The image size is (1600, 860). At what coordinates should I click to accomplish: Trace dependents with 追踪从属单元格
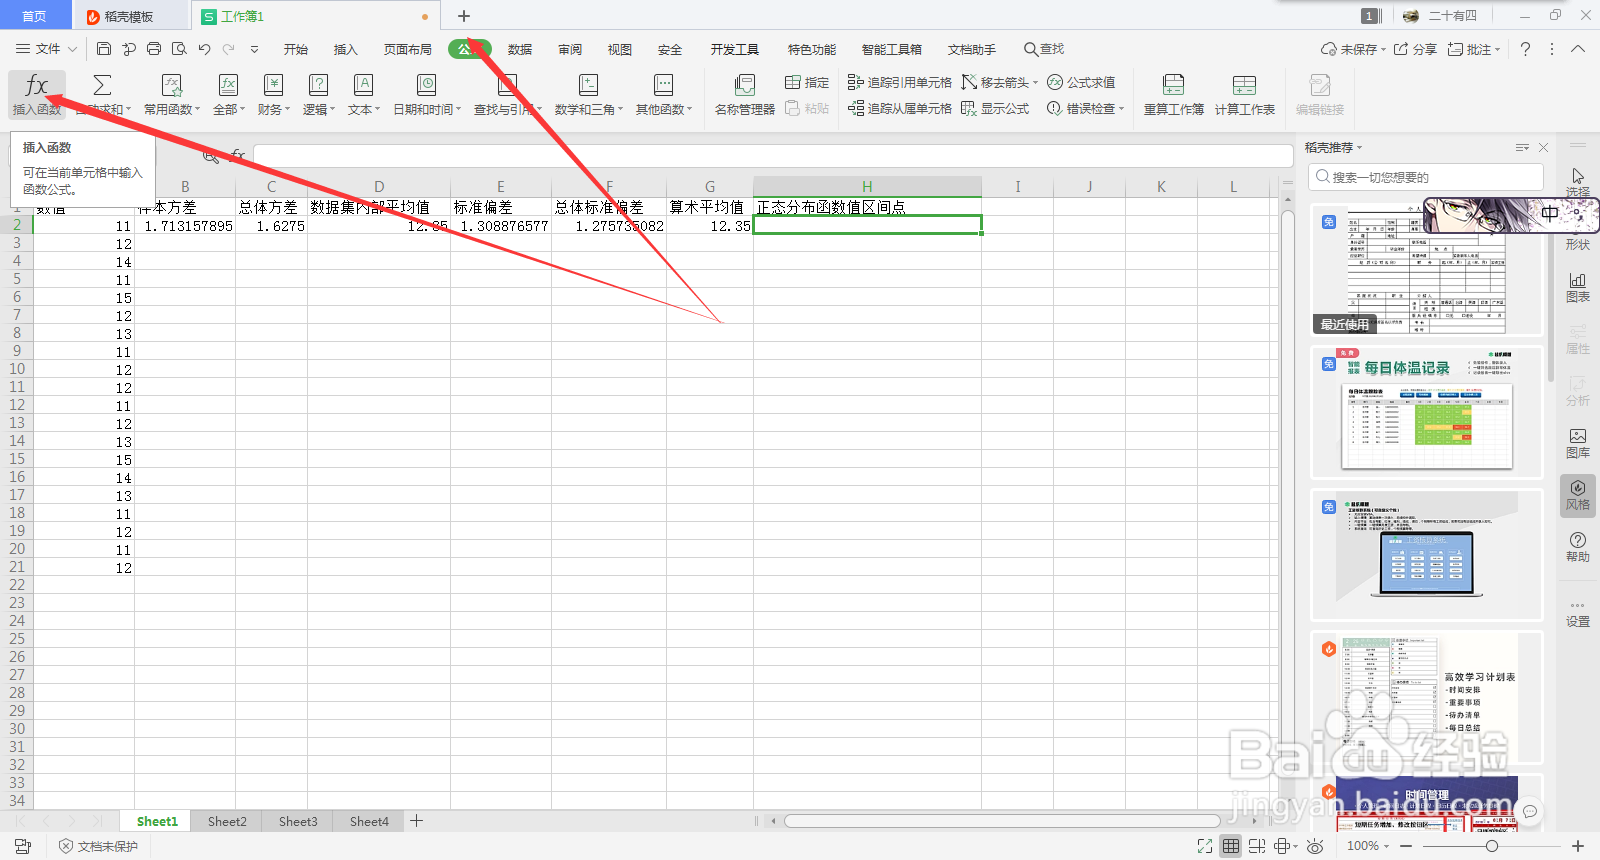pyautogui.click(x=899, y=108)
